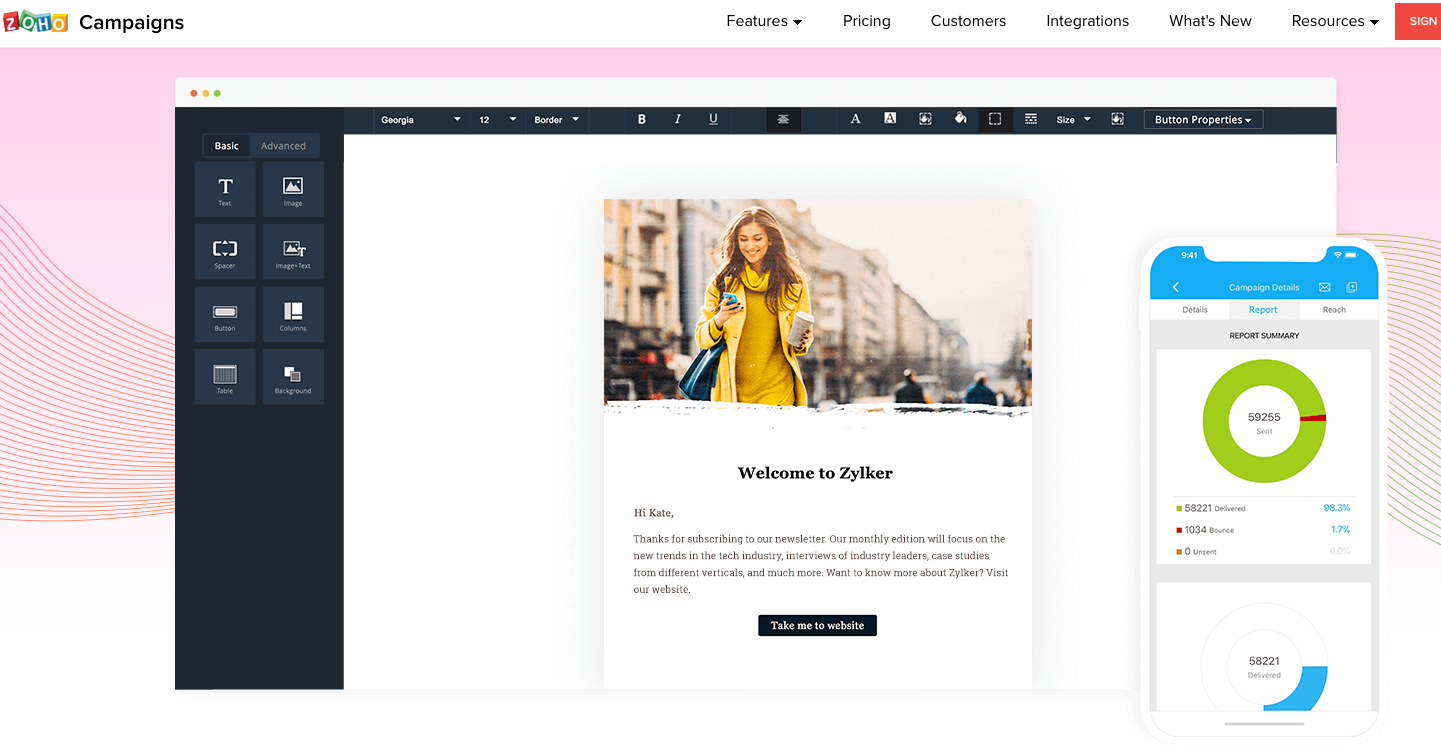Image resolution: width=1441 pixels, height=755 pixels.
Task: Expand the Button Properties dropdown
Action: pyautogui.click(x=1202, y=119)
